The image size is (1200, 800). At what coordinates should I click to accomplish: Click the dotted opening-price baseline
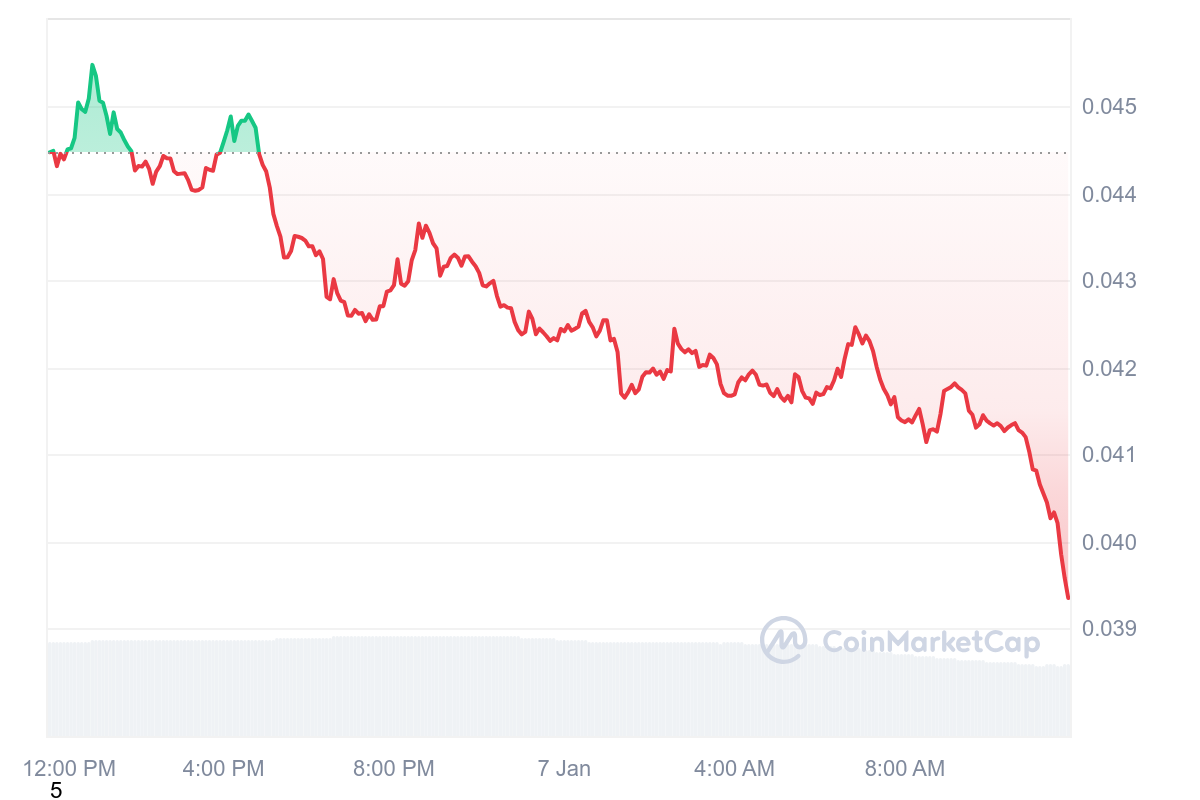[560, 153]
